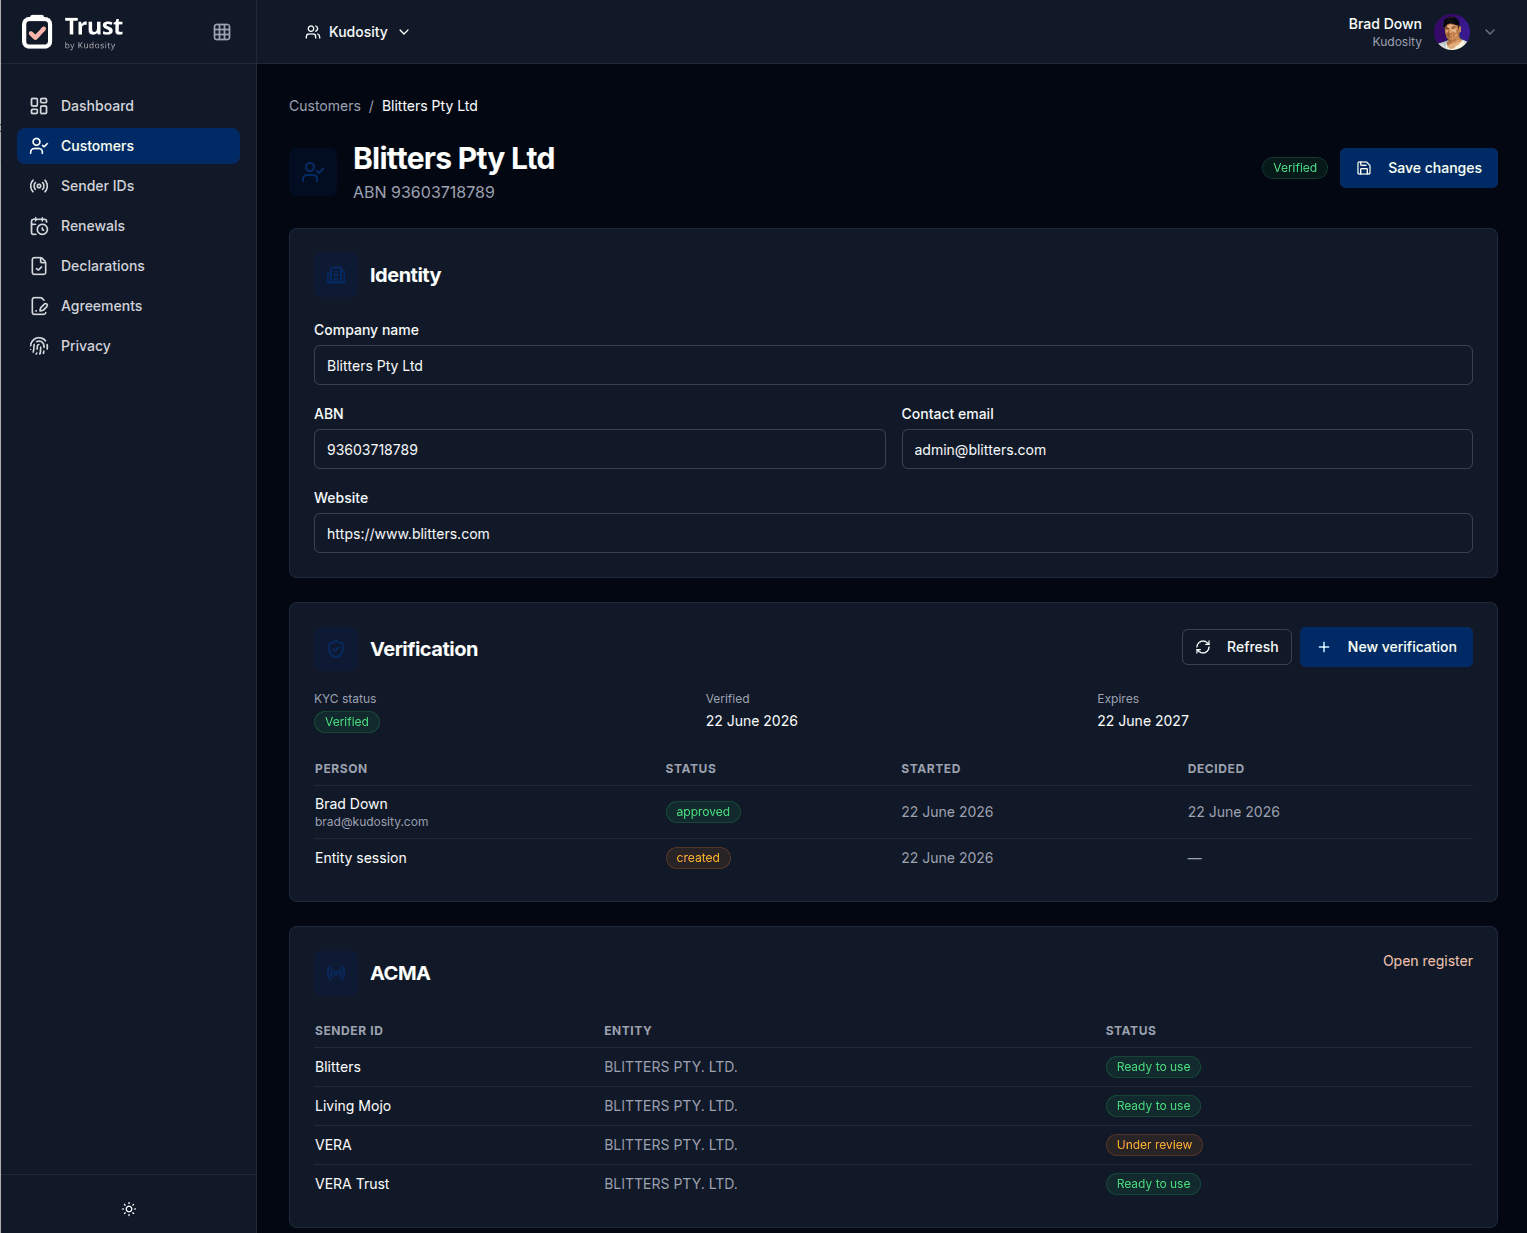Image resolution: width=1527 pixels, height=1233 pixels.
Task: Click the Under review status for VERA
Action: pyautogui.click(x=1154, y=1145)
